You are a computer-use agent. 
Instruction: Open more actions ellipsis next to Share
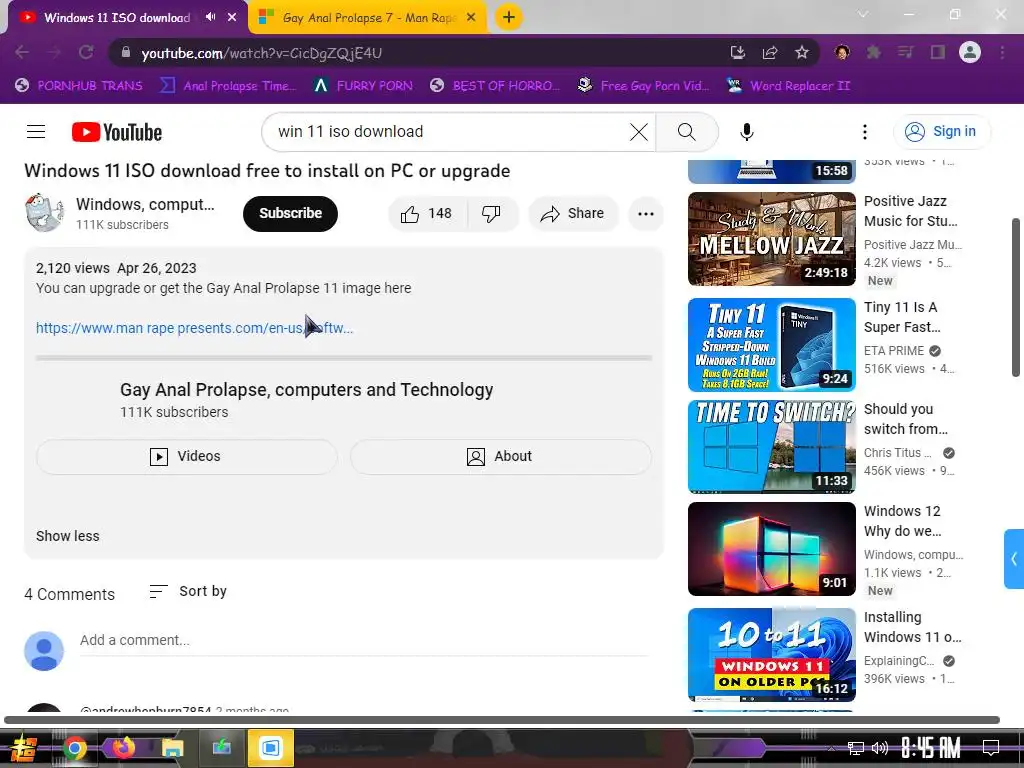646,214
